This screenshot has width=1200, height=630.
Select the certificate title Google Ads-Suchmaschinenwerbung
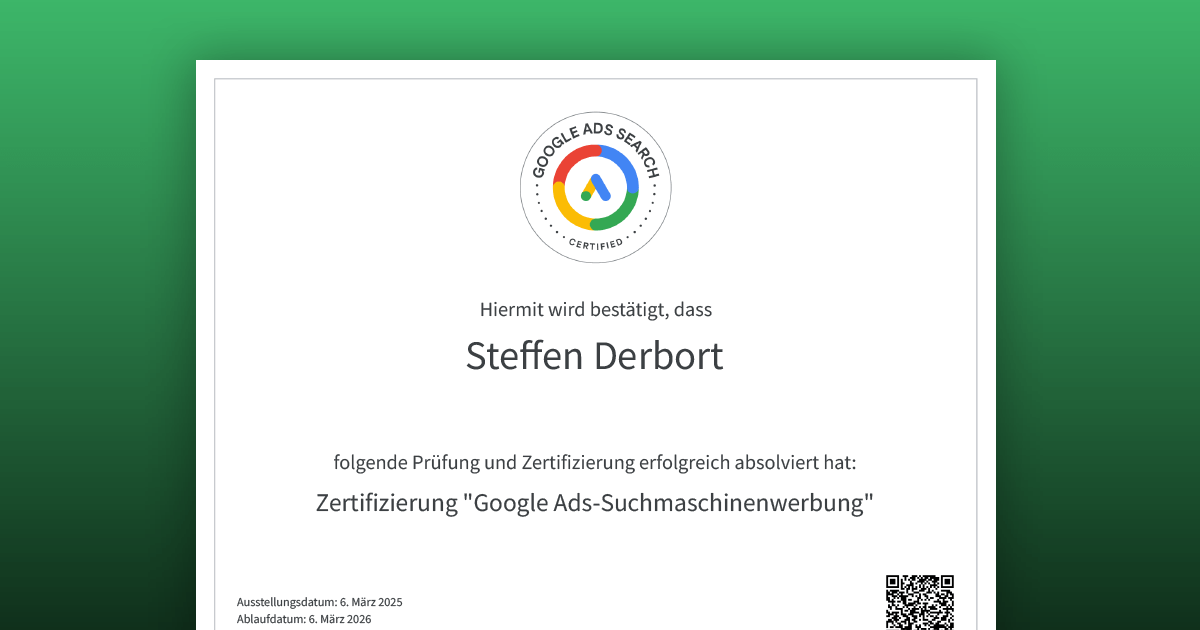point(594,501)
